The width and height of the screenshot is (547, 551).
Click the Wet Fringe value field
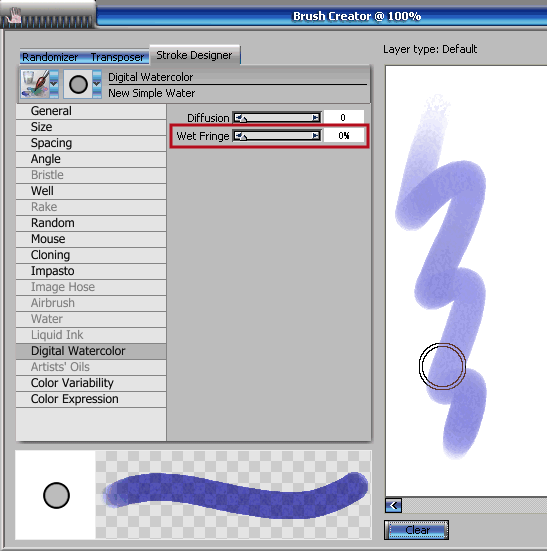tap(344, 136)
